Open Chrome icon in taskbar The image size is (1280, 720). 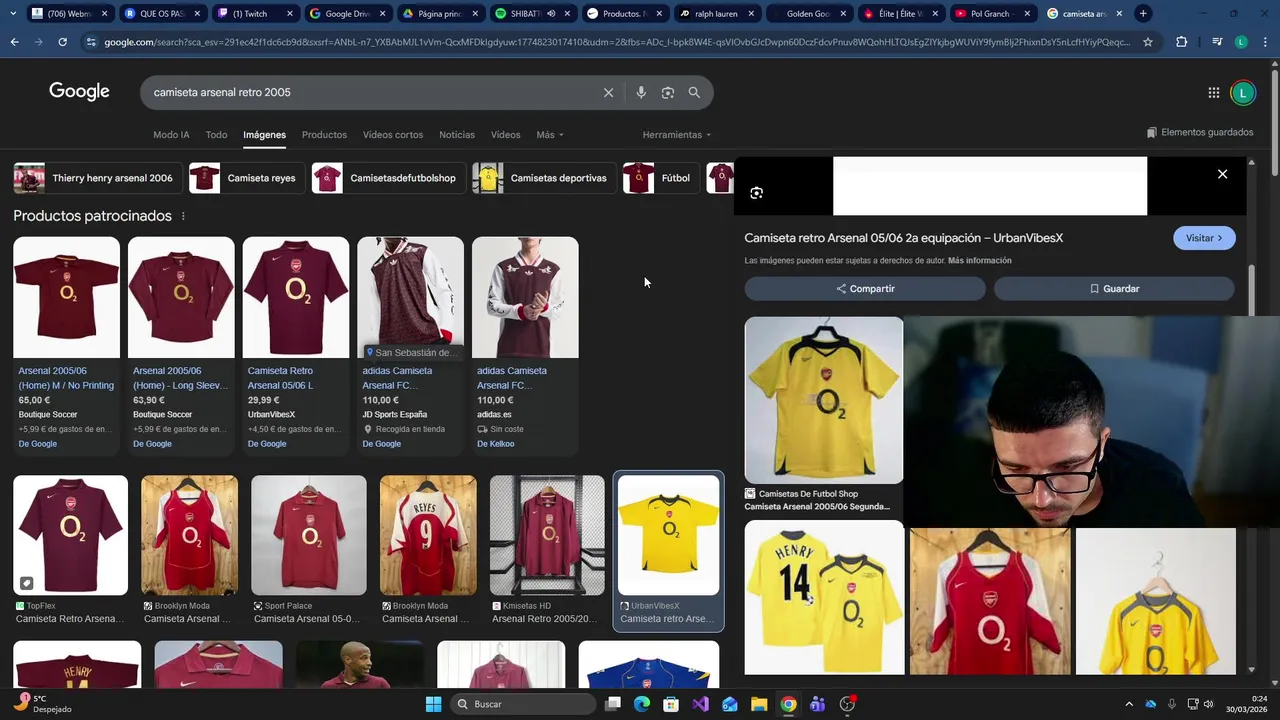pos(788,704)
